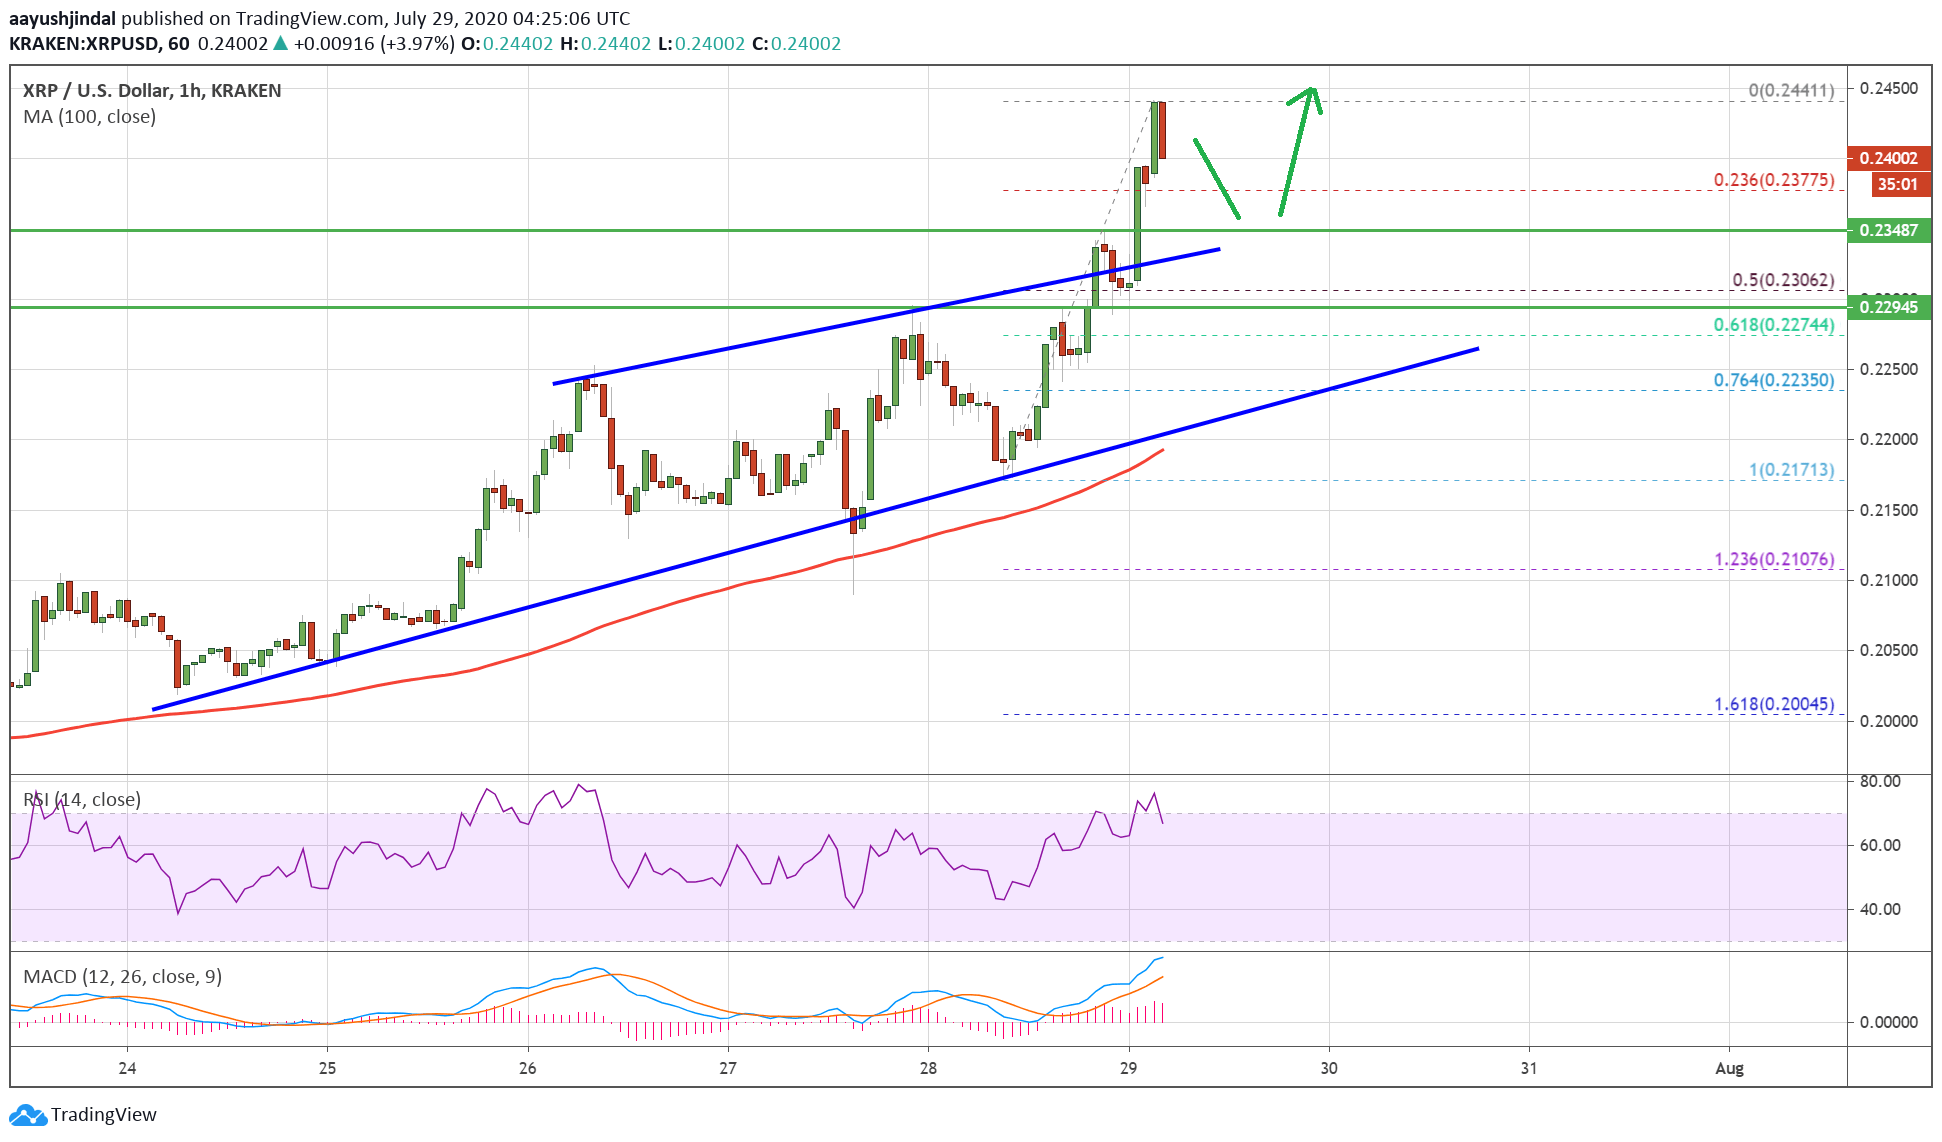Click the 0.21500 price axis value
The height and width of the screenshot is (1142, 1942).
click(1888, 511)
